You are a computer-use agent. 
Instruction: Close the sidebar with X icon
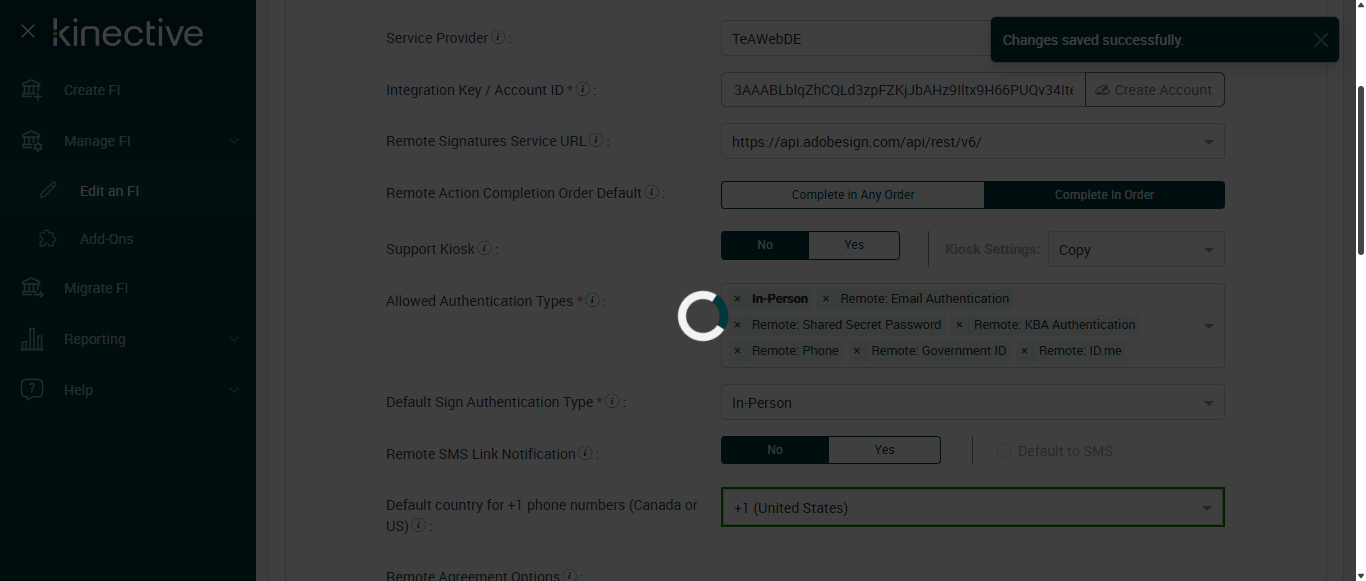tap(28, 32)
